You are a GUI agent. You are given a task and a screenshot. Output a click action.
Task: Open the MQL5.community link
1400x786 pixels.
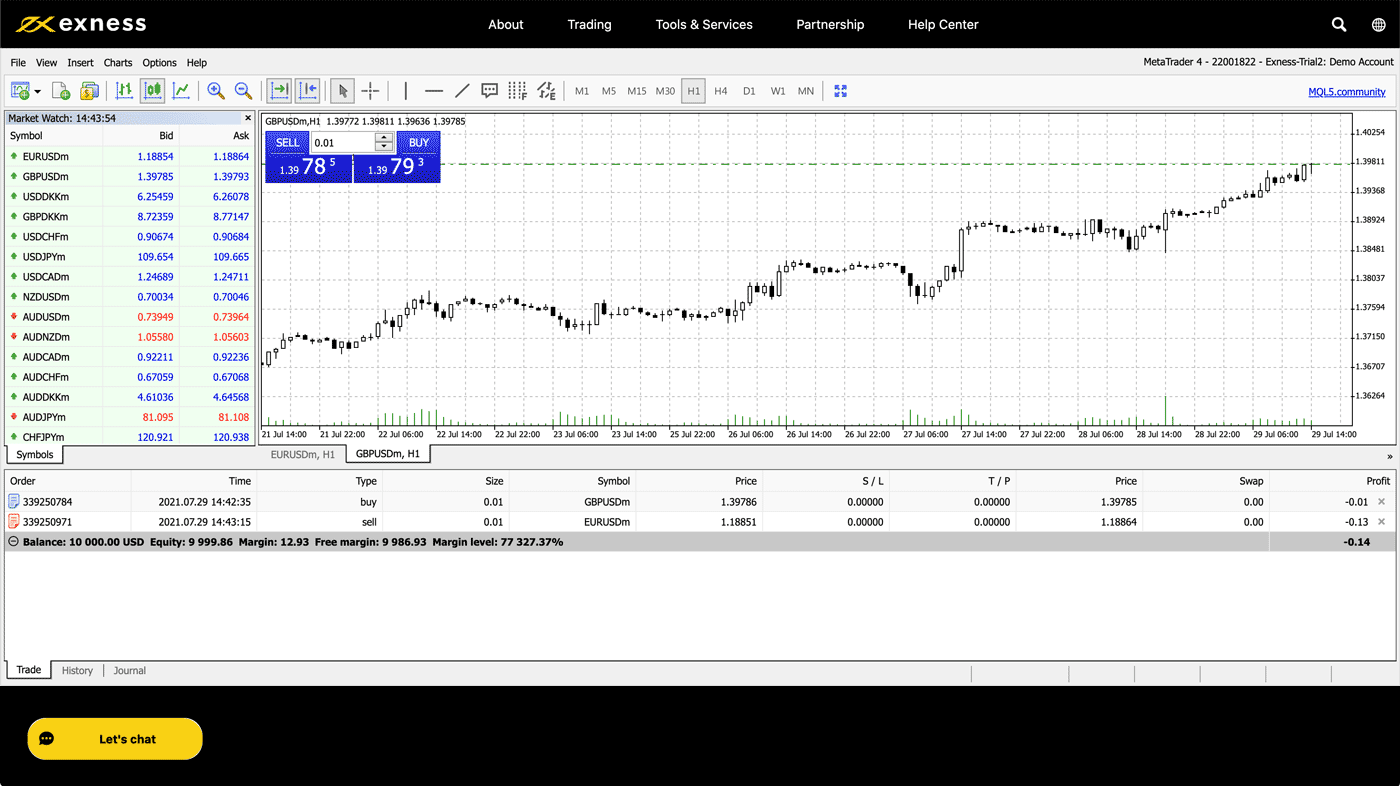[1346, 92]
